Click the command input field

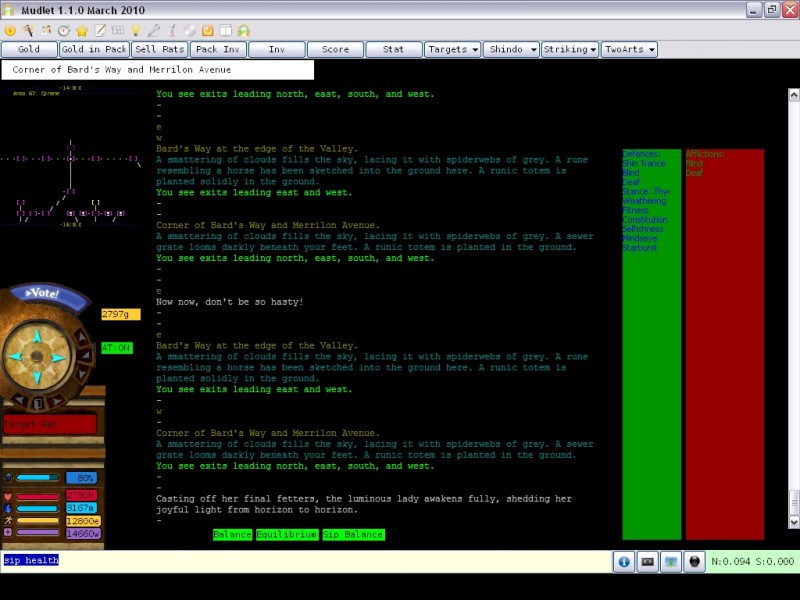point(306,561)
